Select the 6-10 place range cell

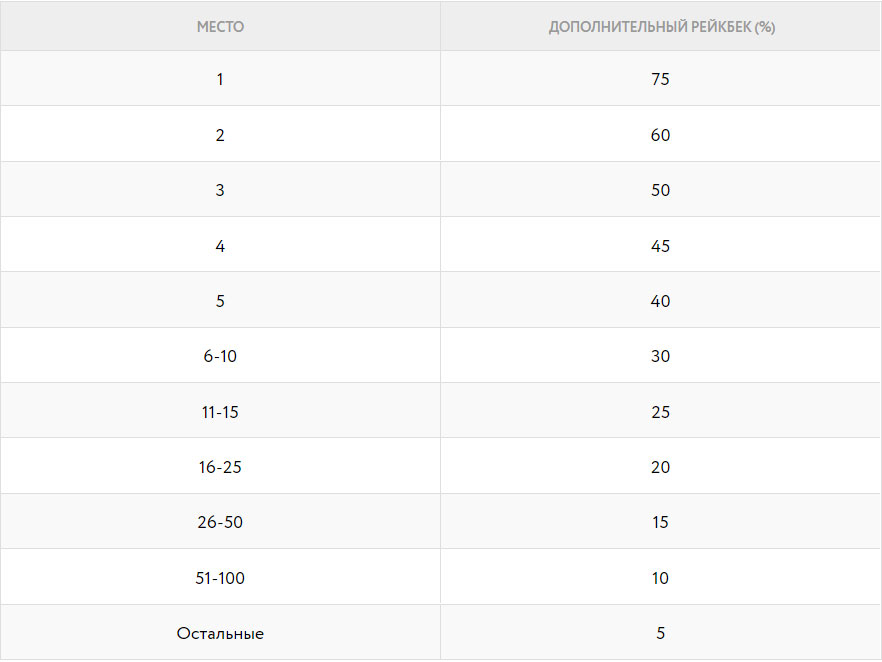(220, 356)
